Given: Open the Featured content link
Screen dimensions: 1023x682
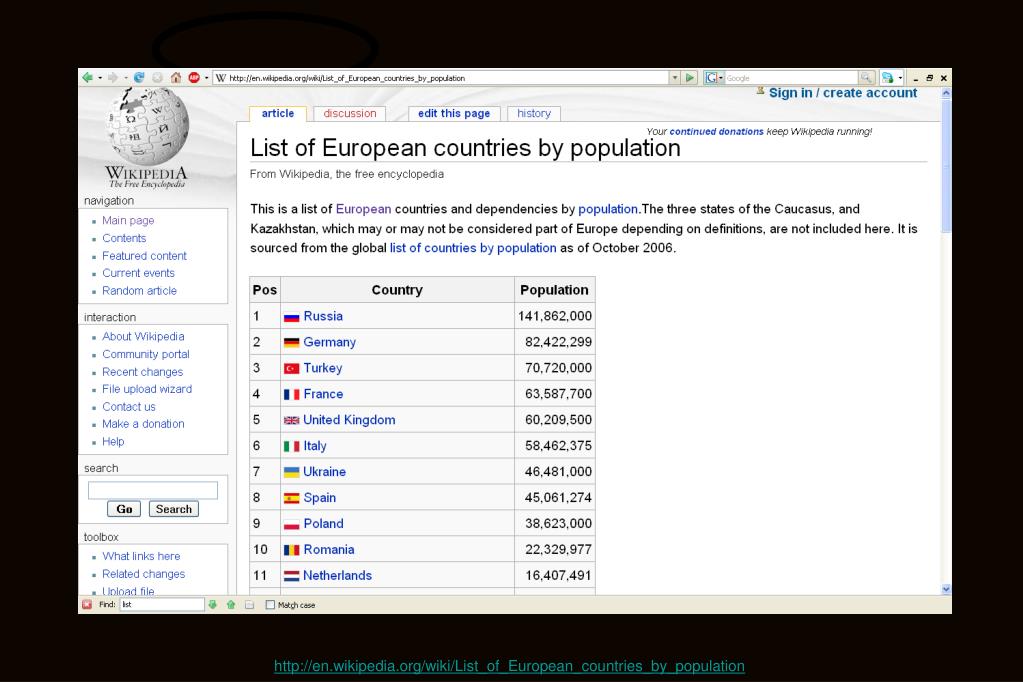Looking at the screenshot, I should [144, 256].
